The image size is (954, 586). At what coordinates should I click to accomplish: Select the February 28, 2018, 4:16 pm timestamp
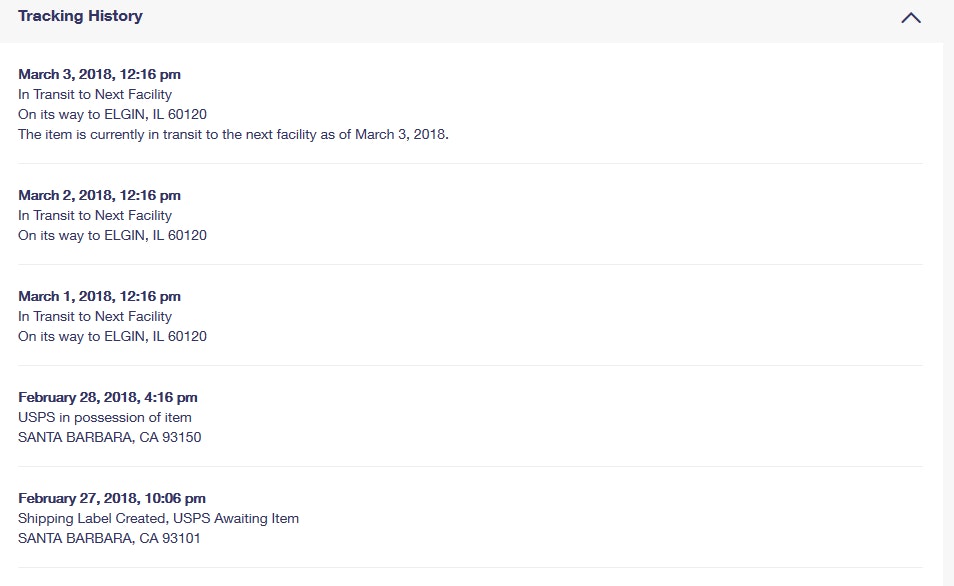click(107, 397)
